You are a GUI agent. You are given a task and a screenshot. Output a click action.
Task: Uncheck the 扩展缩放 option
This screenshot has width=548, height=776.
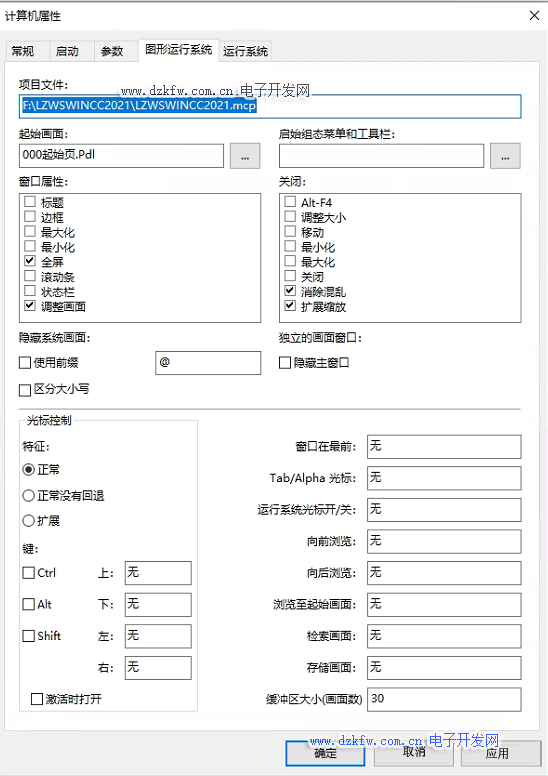tap(290, 305)
